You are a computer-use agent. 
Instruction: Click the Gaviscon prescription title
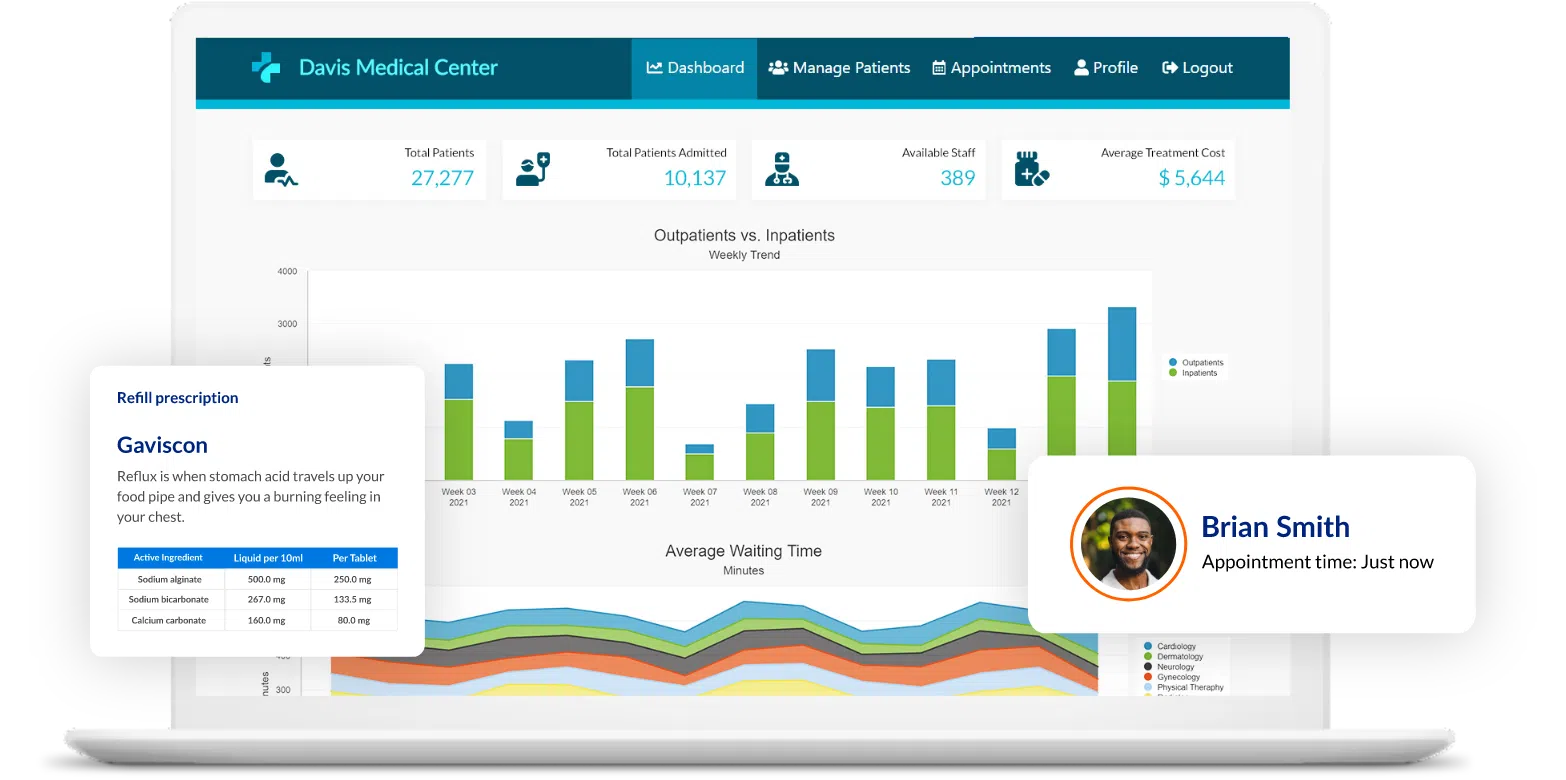click(162, 445)
